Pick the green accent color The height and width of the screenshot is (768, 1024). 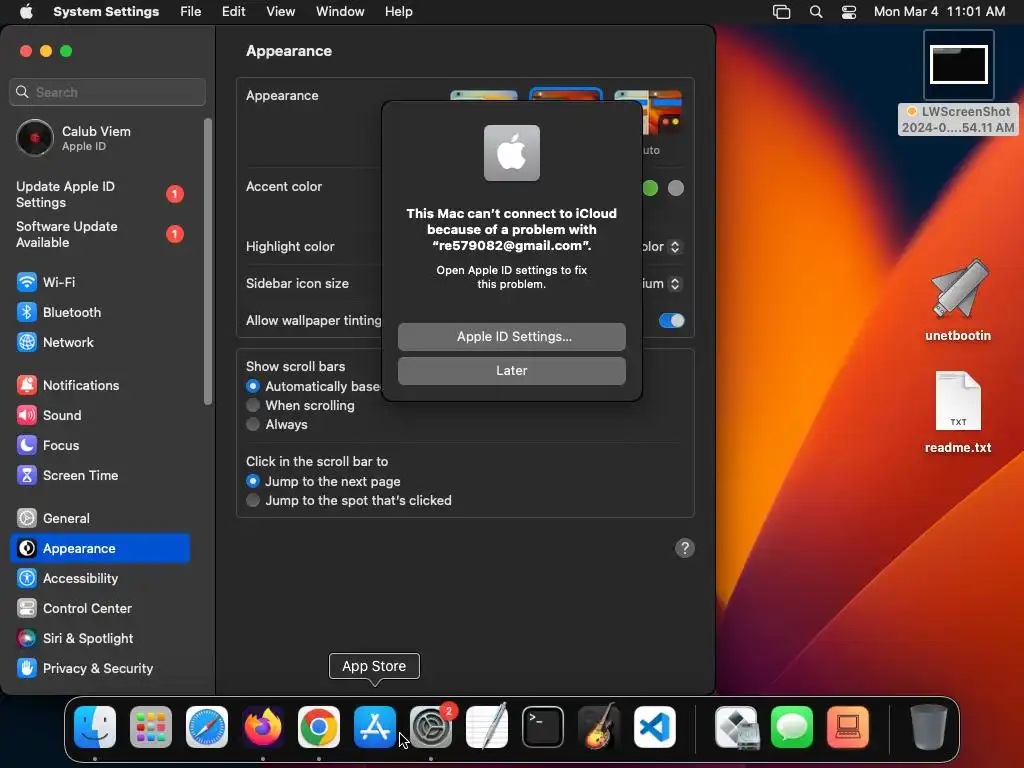tap(650, 189)
